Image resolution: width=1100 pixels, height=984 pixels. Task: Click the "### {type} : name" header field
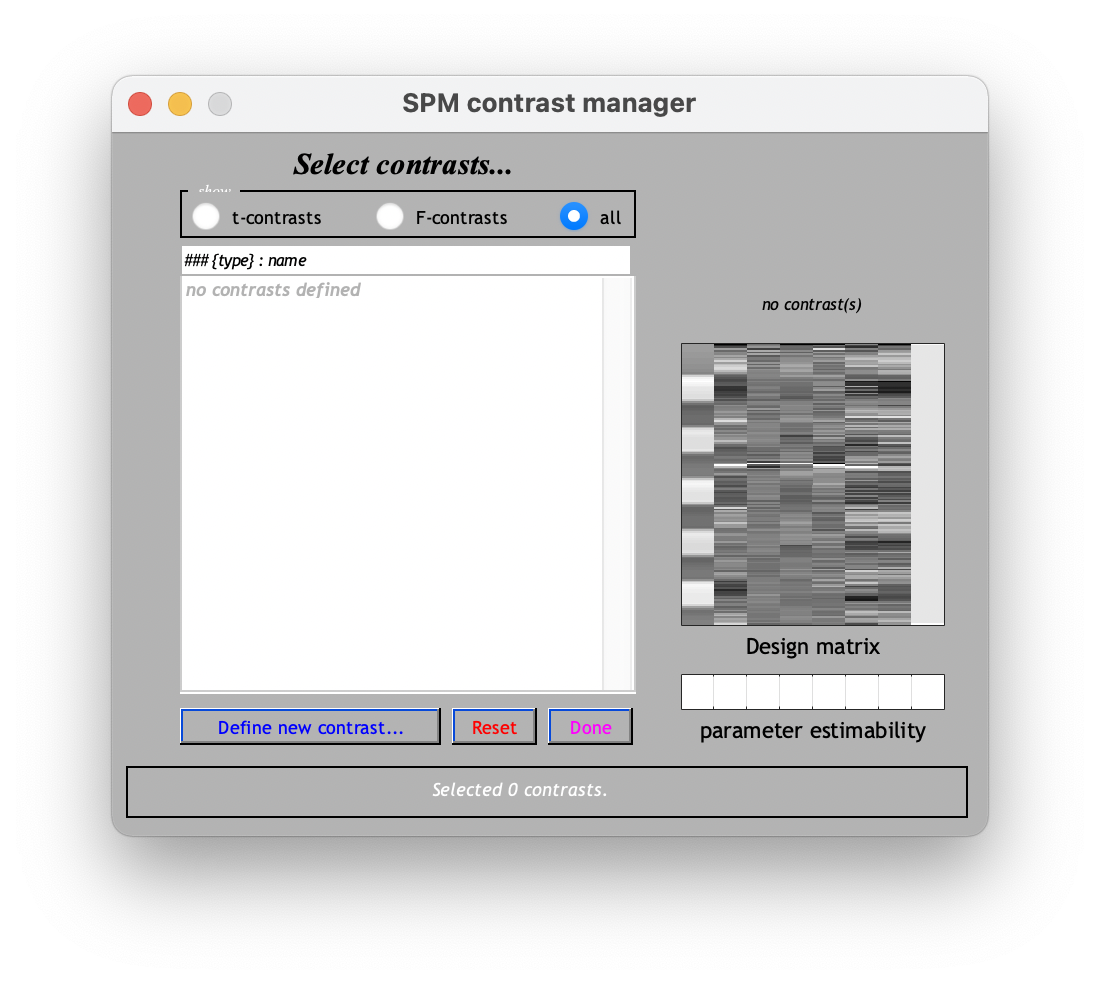tap(405, 260)
